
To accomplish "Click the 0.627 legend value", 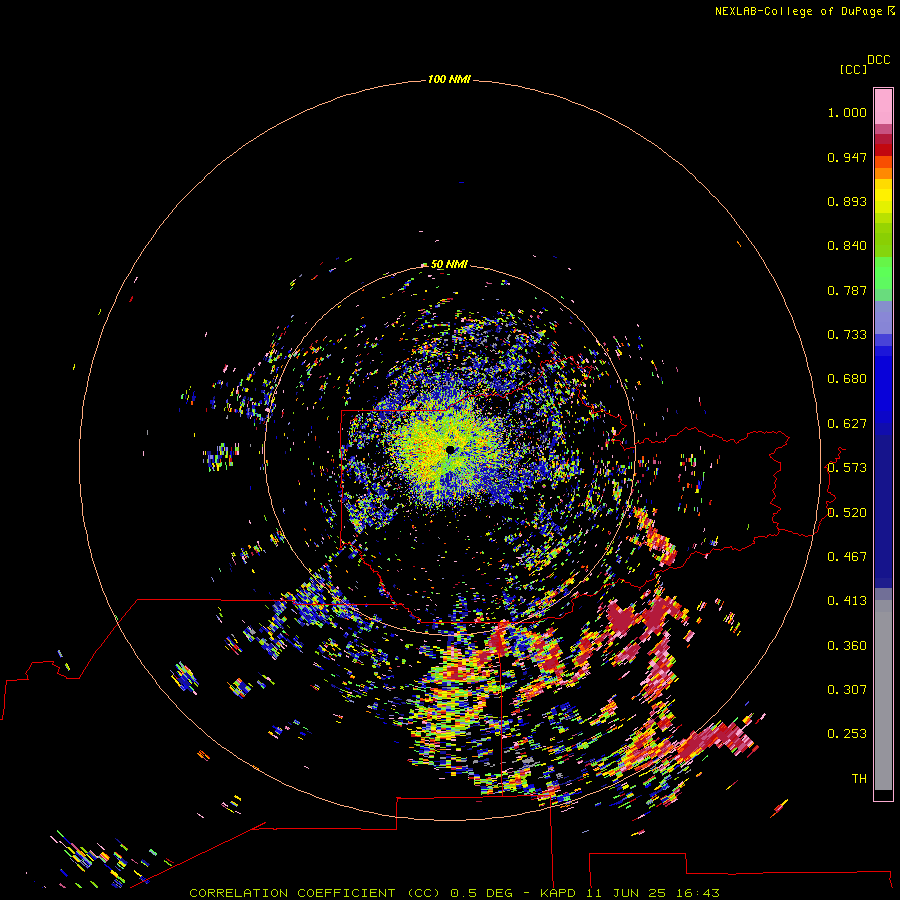I will 847,424.
